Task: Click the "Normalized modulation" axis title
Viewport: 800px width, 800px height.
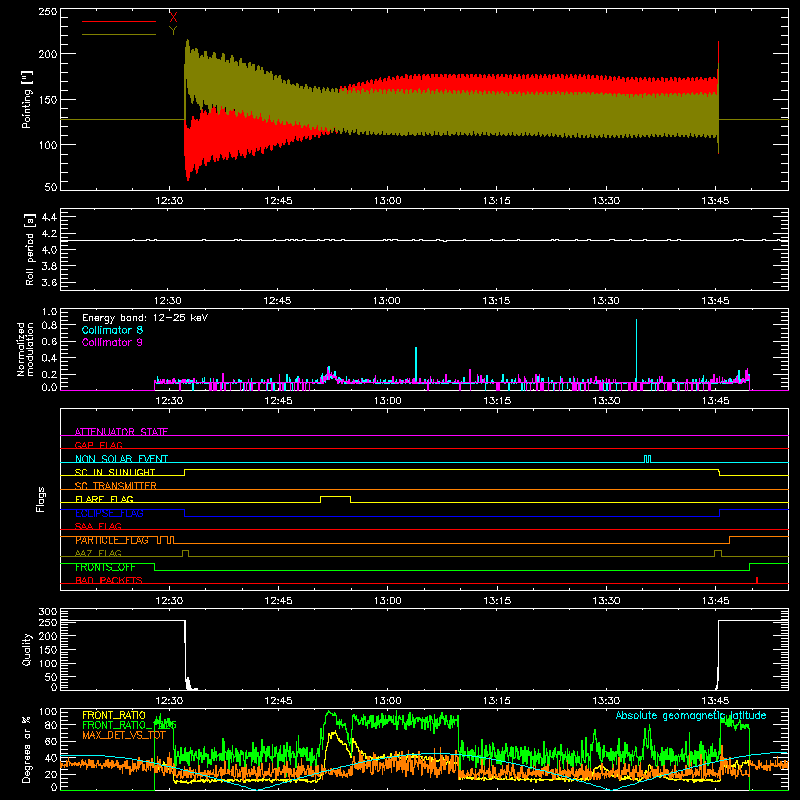Action: coord(25,349)
